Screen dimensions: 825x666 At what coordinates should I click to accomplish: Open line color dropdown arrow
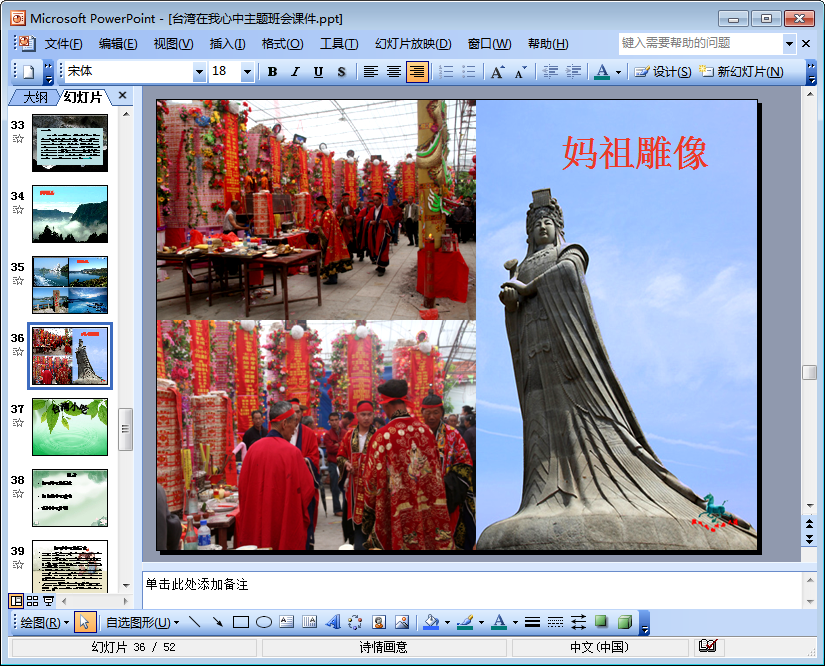(x=481, y=622)
